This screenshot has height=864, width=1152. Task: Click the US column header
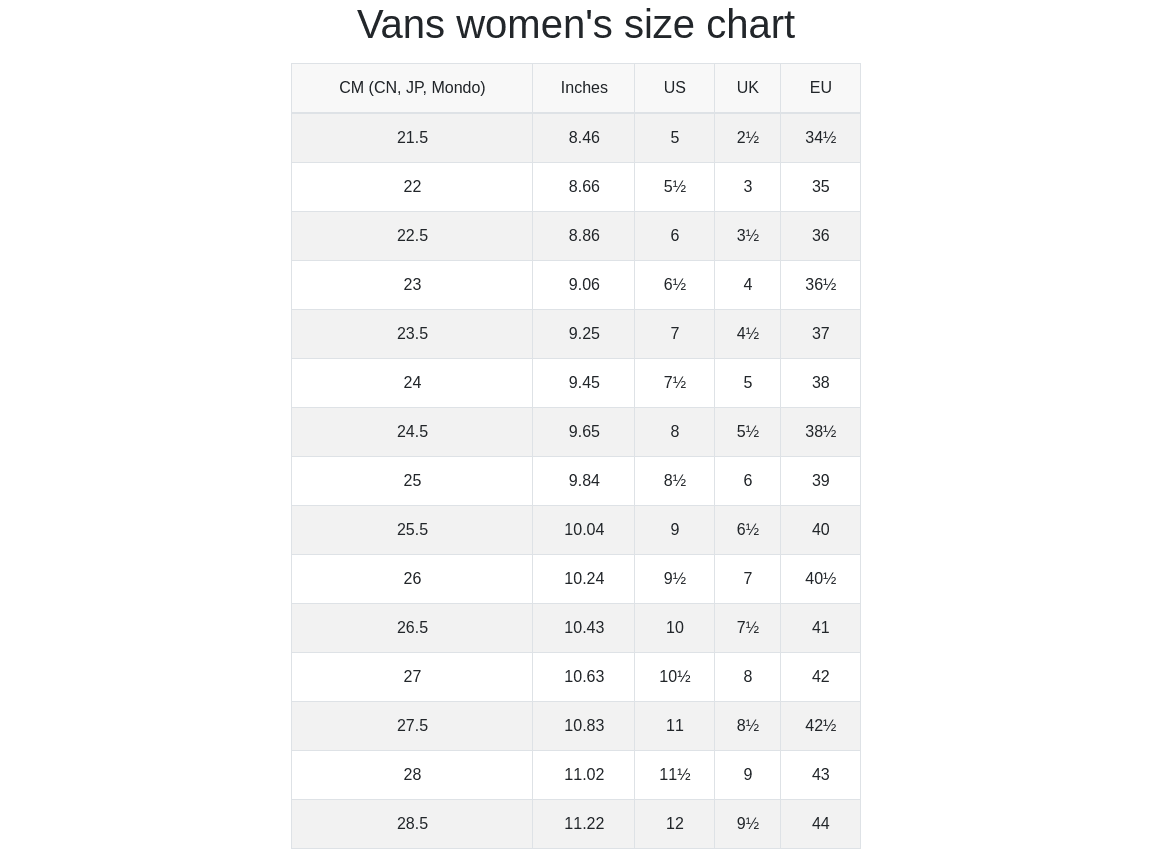click(x=675, y=88)
